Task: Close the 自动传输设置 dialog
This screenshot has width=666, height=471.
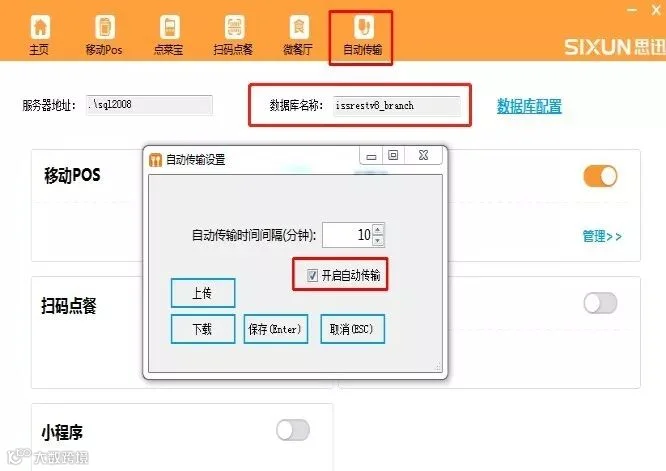Action: [x=423, y=155]
